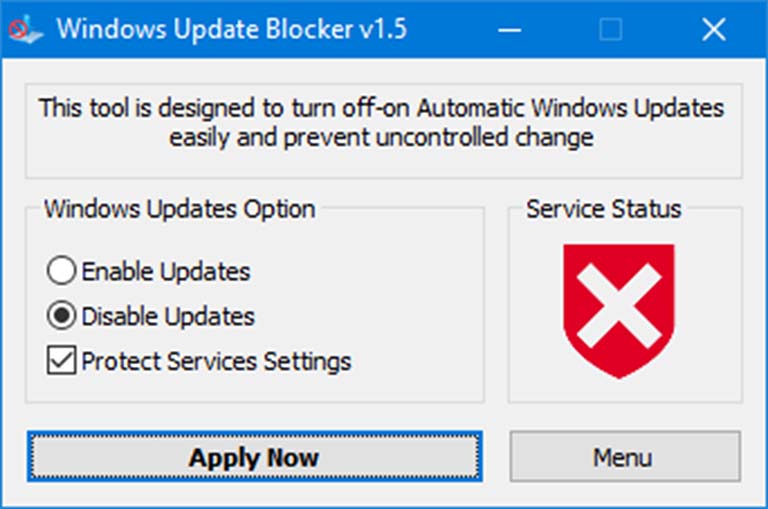Click the "Disable Updates" label text

tap(168, 317)
